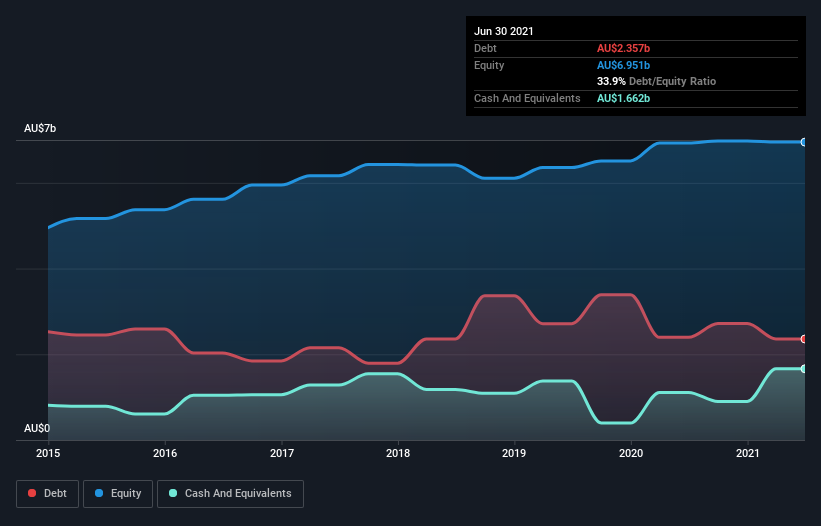Select the Cash endpoint marker on the chart
The image size is (821, 526).
pos(804,369)
